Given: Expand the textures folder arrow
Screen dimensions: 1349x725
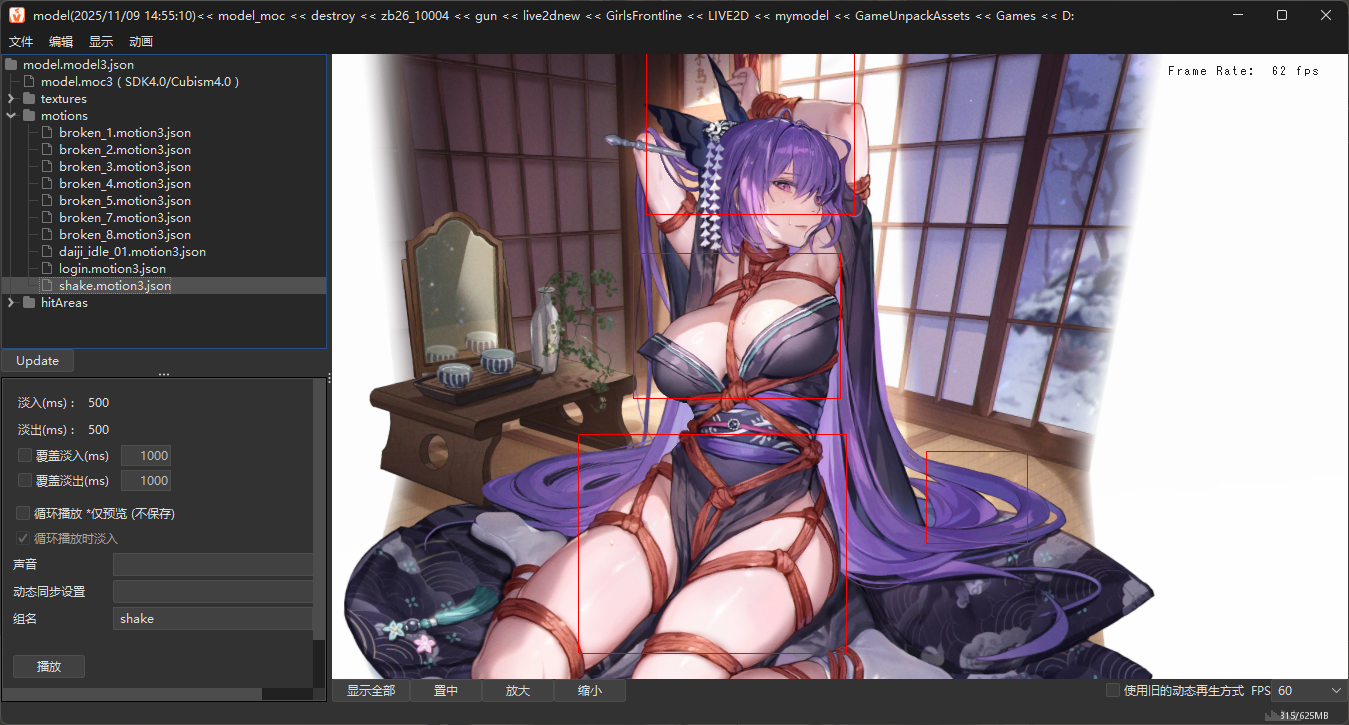Looking at the screenshot, I should [10, 98].
